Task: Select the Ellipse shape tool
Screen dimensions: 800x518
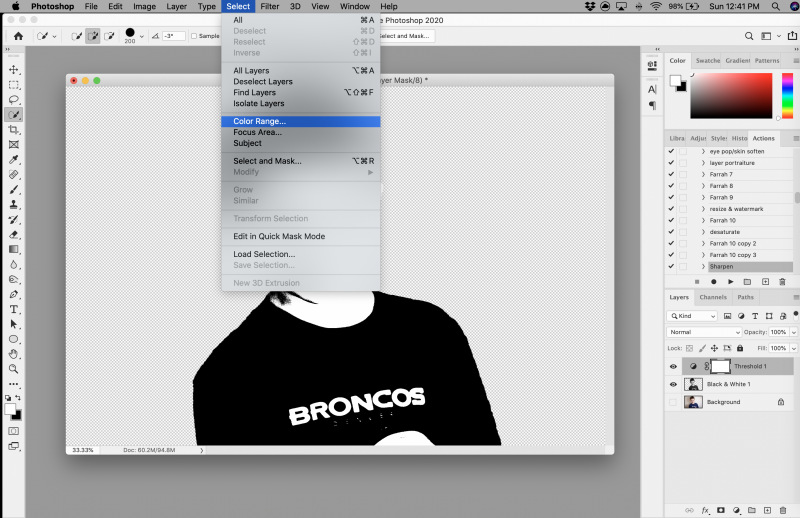Action: click(x=14, y=339)
